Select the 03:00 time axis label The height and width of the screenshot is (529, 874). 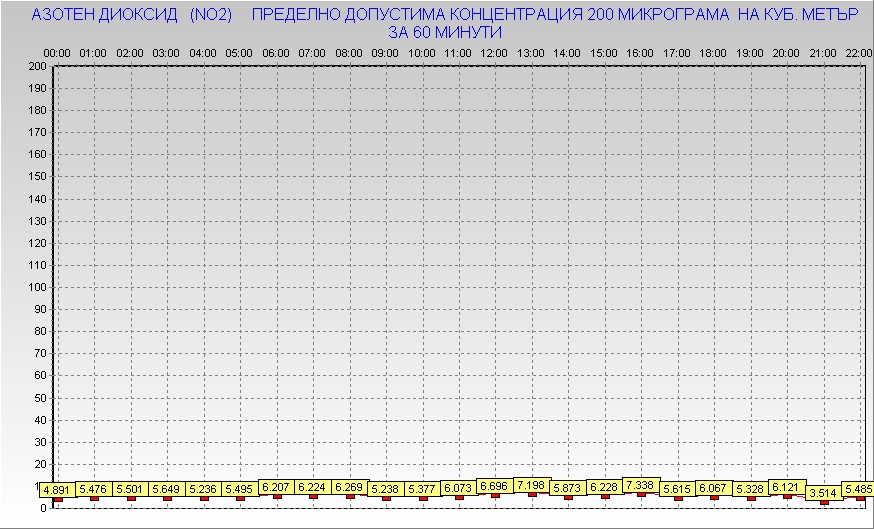166,54
